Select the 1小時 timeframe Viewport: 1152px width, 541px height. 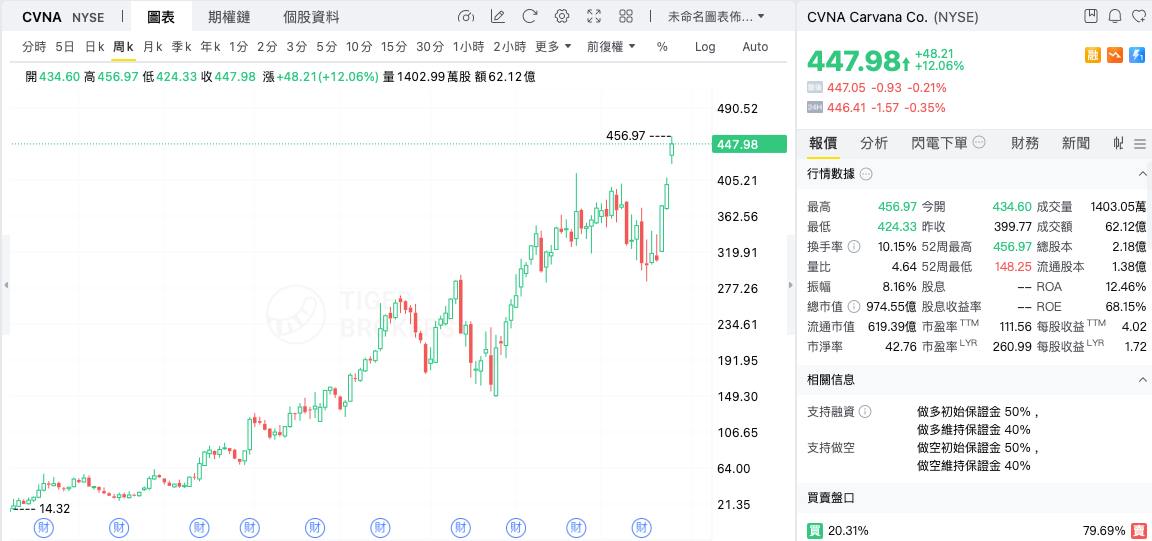[469, 46]
